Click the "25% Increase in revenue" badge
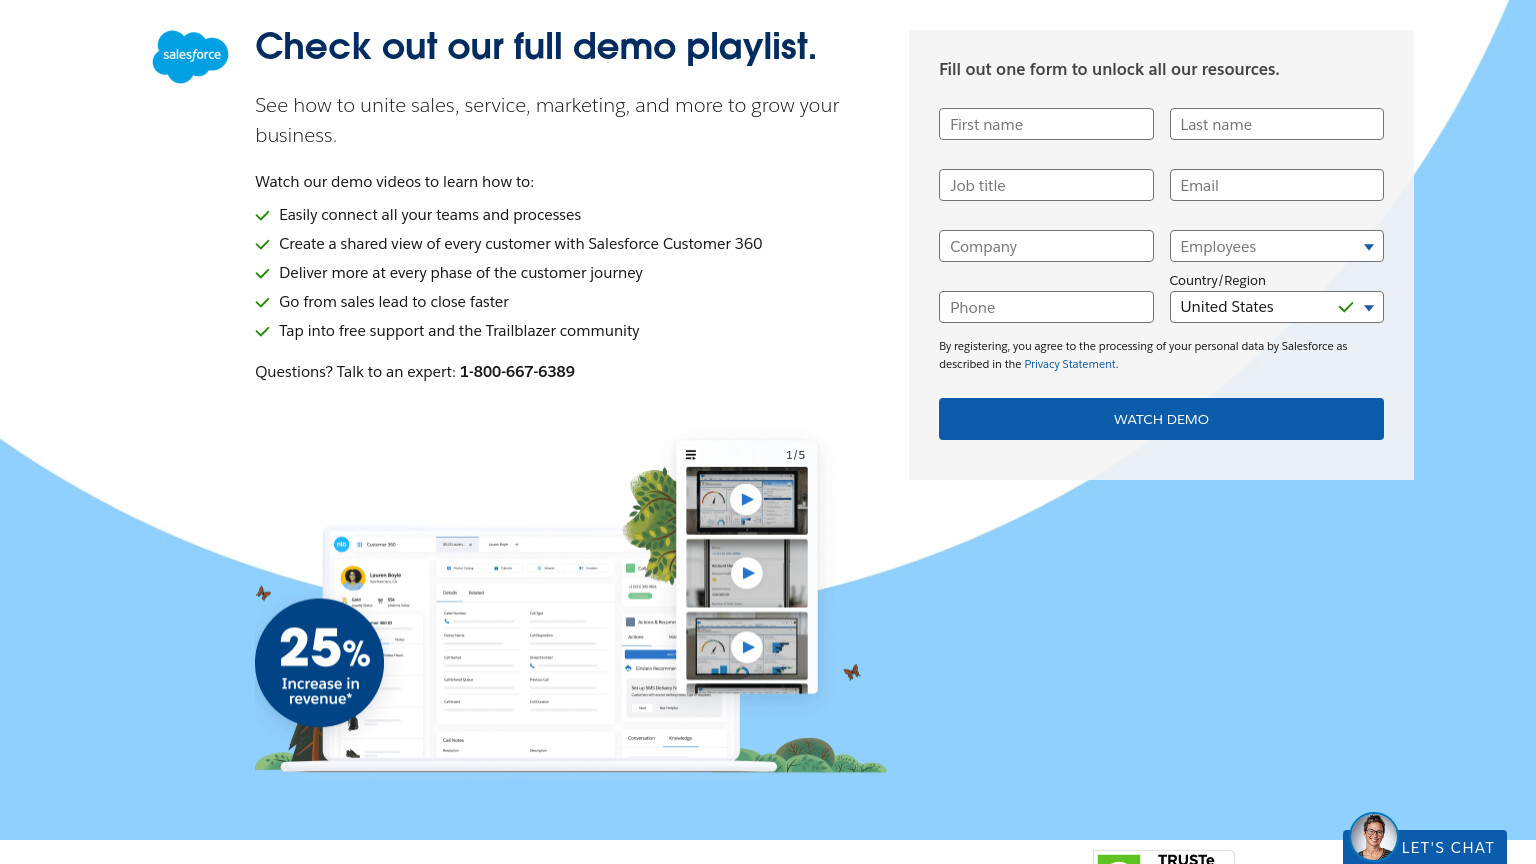The width and height of the screenshot is (1536, 864). click(x=319, y=663)
